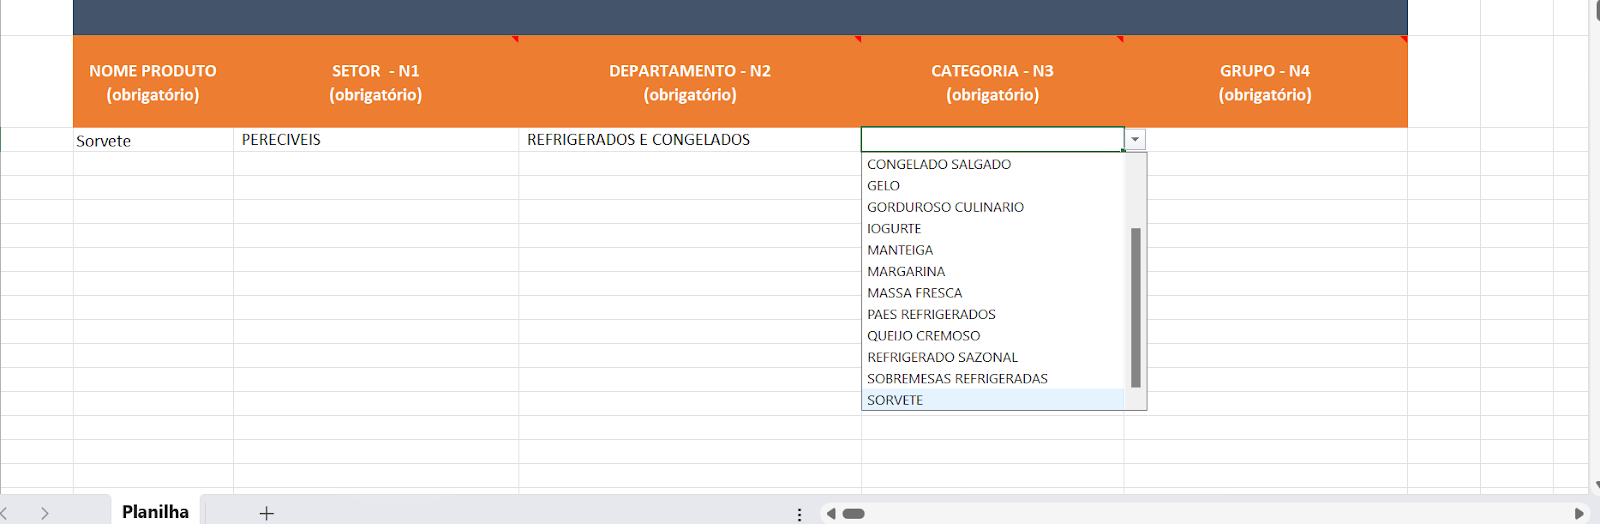The image size is (1600, 524).
Task: Click the dropdown list vertical scrollbar thumb
Action: pyautogui.click(x=1135, y=306)
